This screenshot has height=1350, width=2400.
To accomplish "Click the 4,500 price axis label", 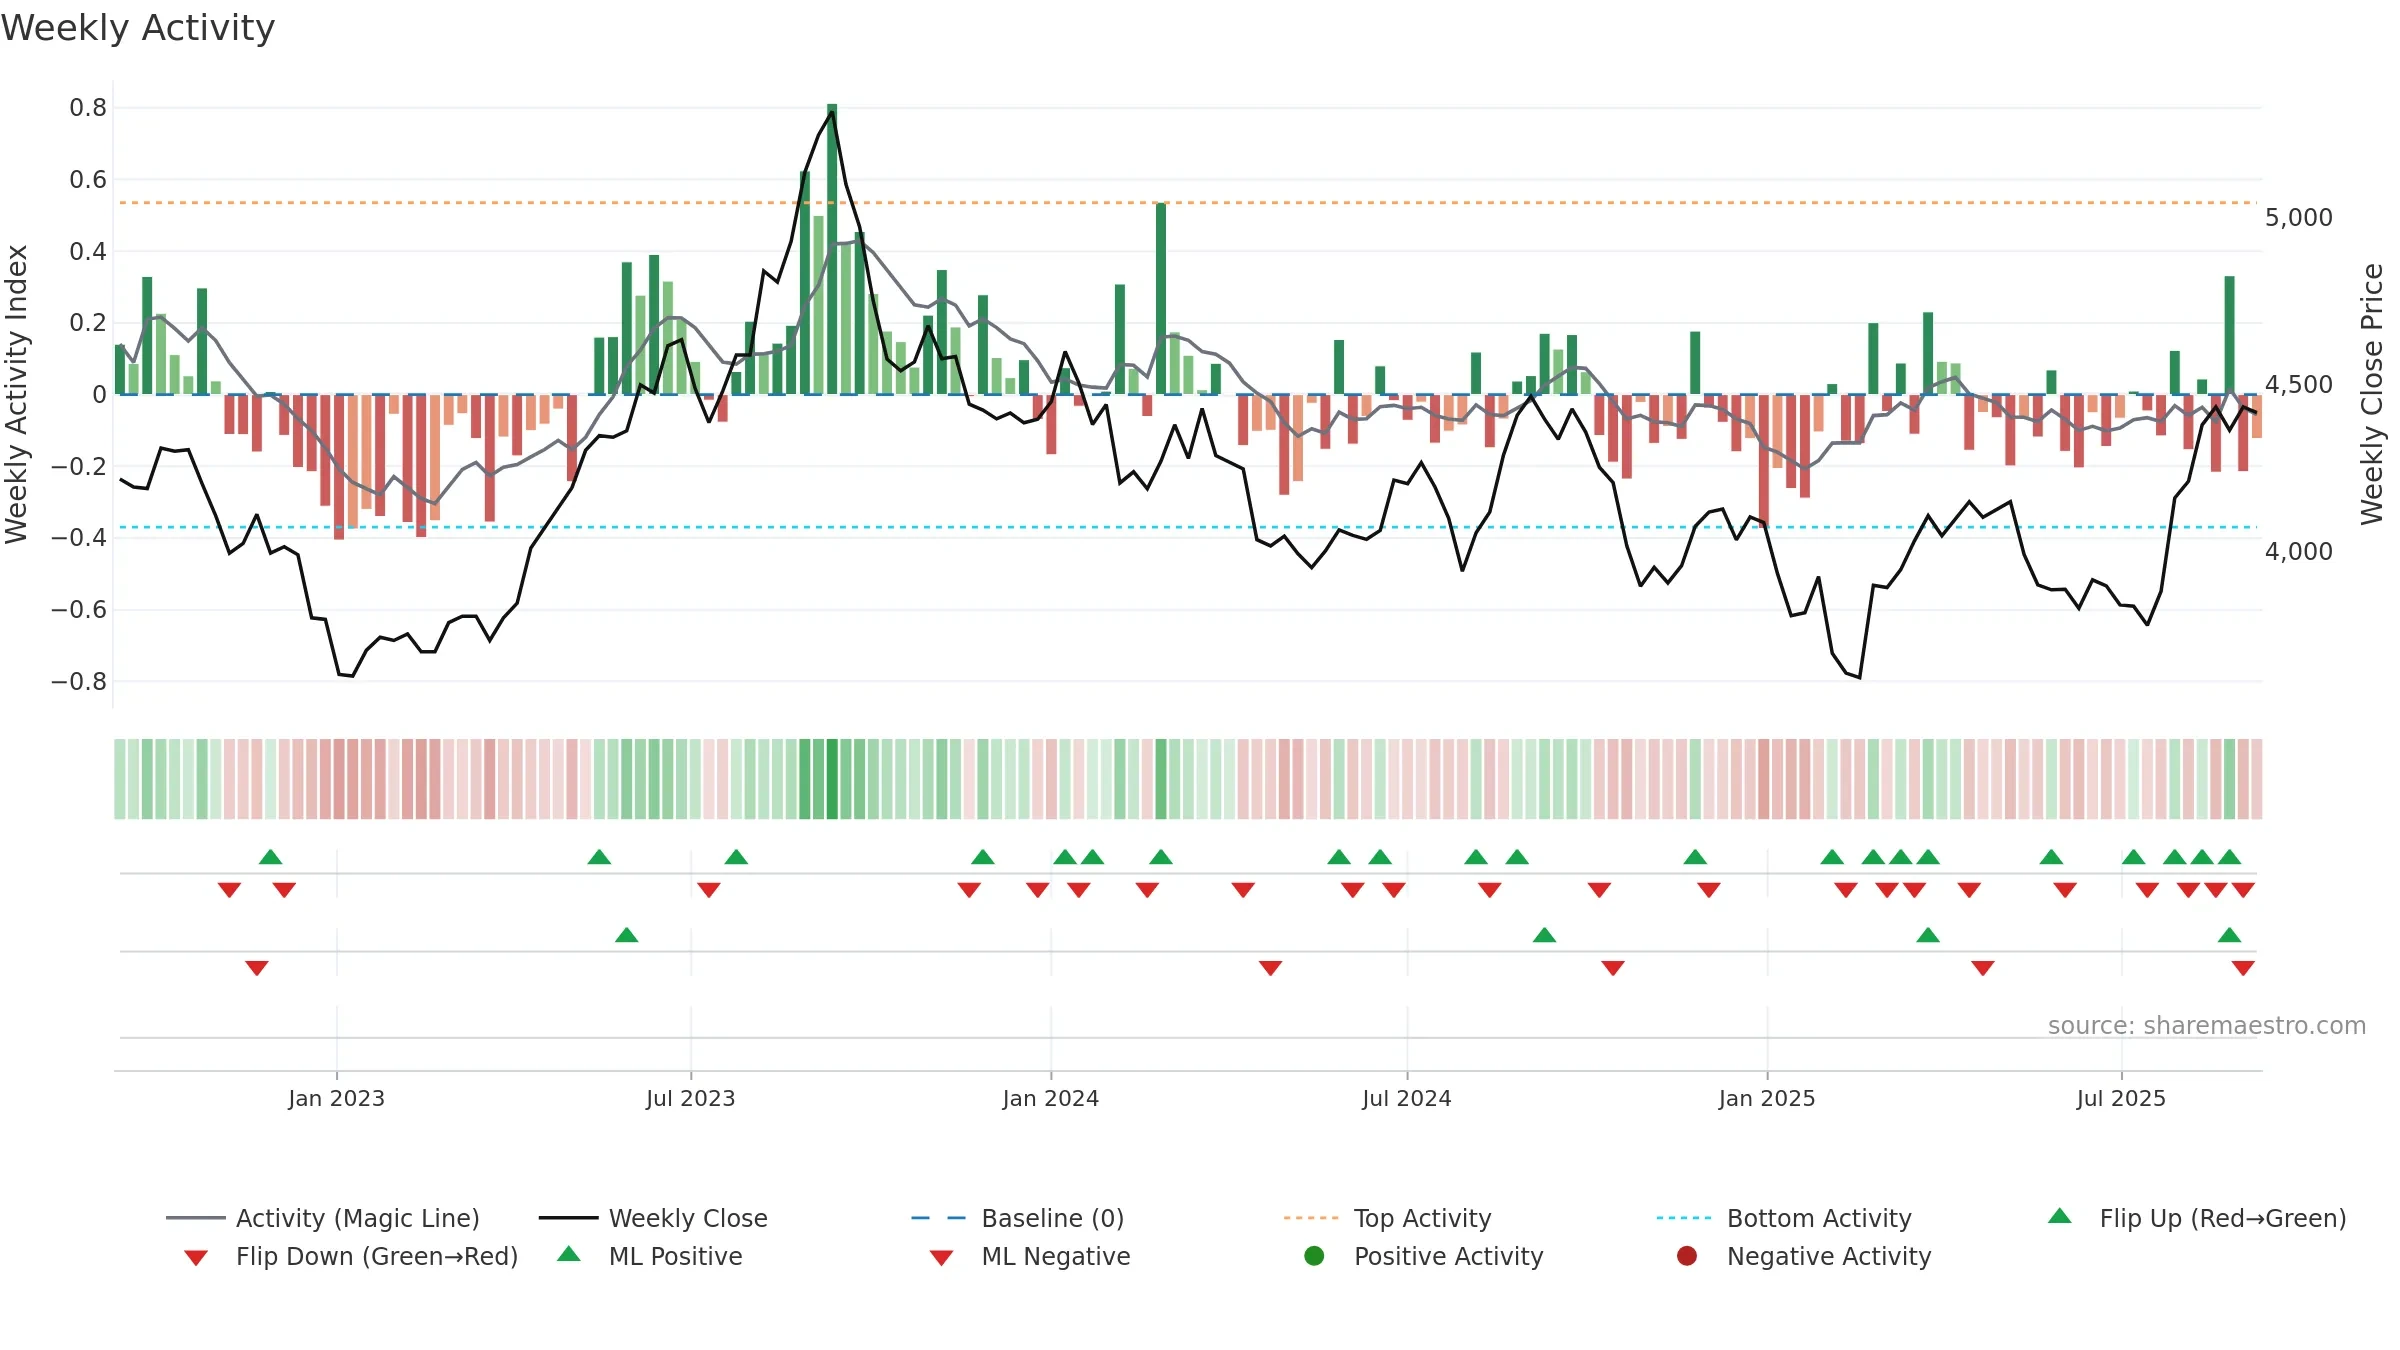I will click(2299, 385).
